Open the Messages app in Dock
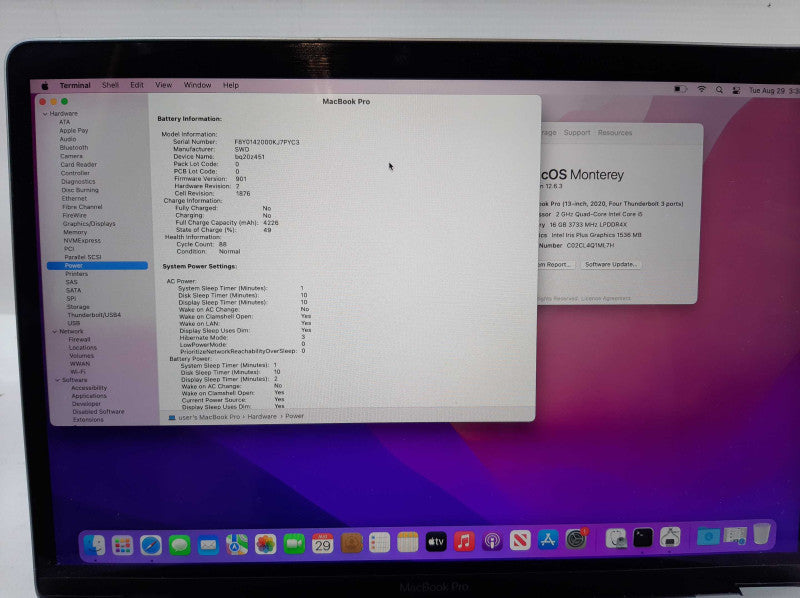This screenshot has width=800, height=598. 180,545
